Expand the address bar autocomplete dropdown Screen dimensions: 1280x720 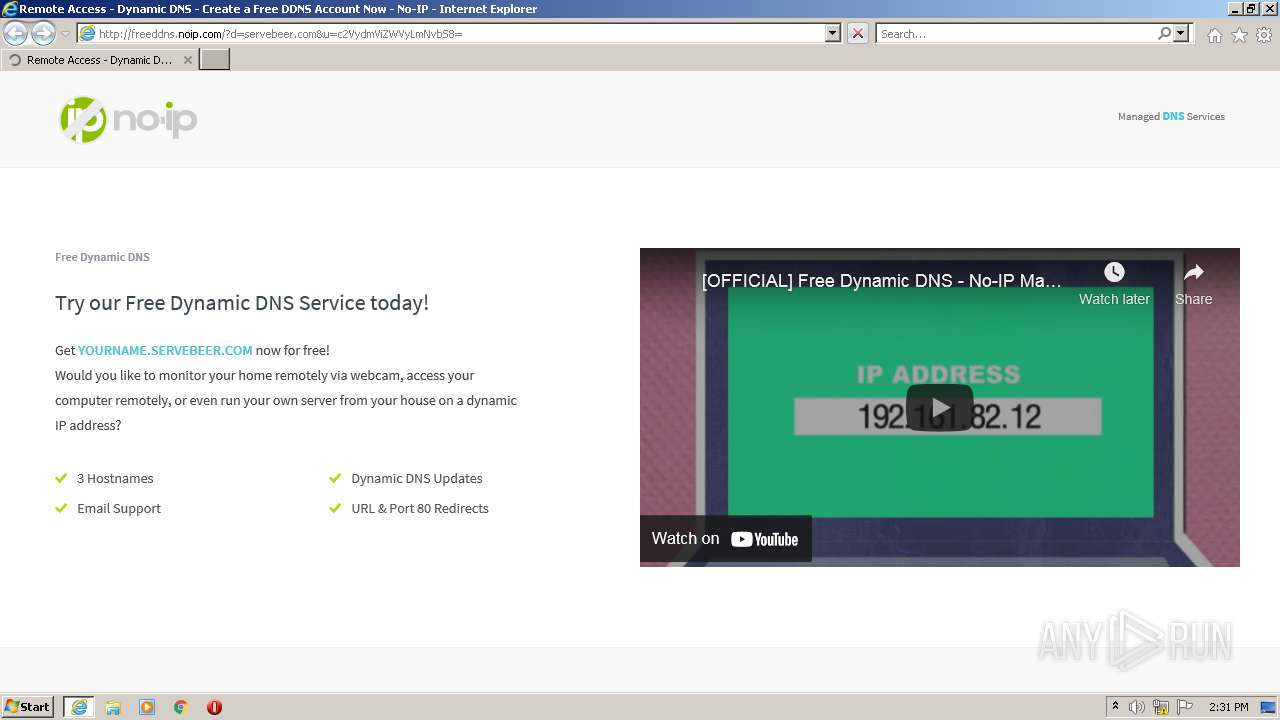coord(833,33)
